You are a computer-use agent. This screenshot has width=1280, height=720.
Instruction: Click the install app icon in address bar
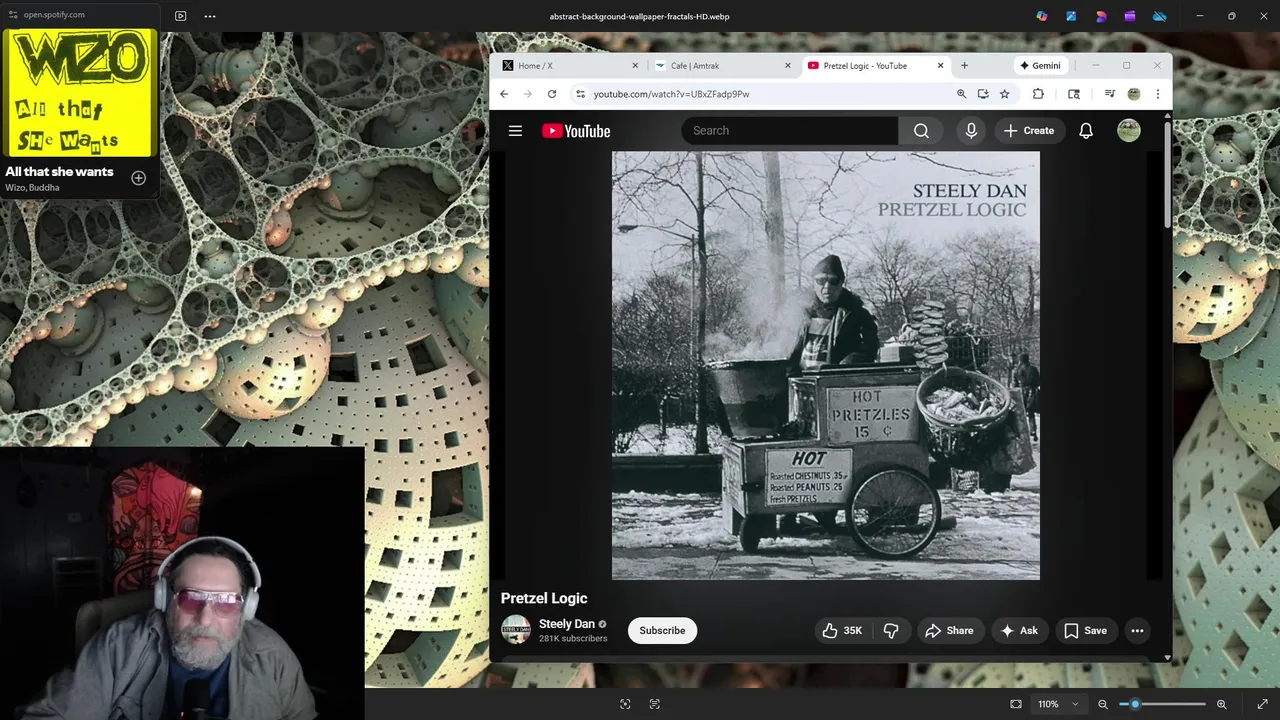point(983,94)
